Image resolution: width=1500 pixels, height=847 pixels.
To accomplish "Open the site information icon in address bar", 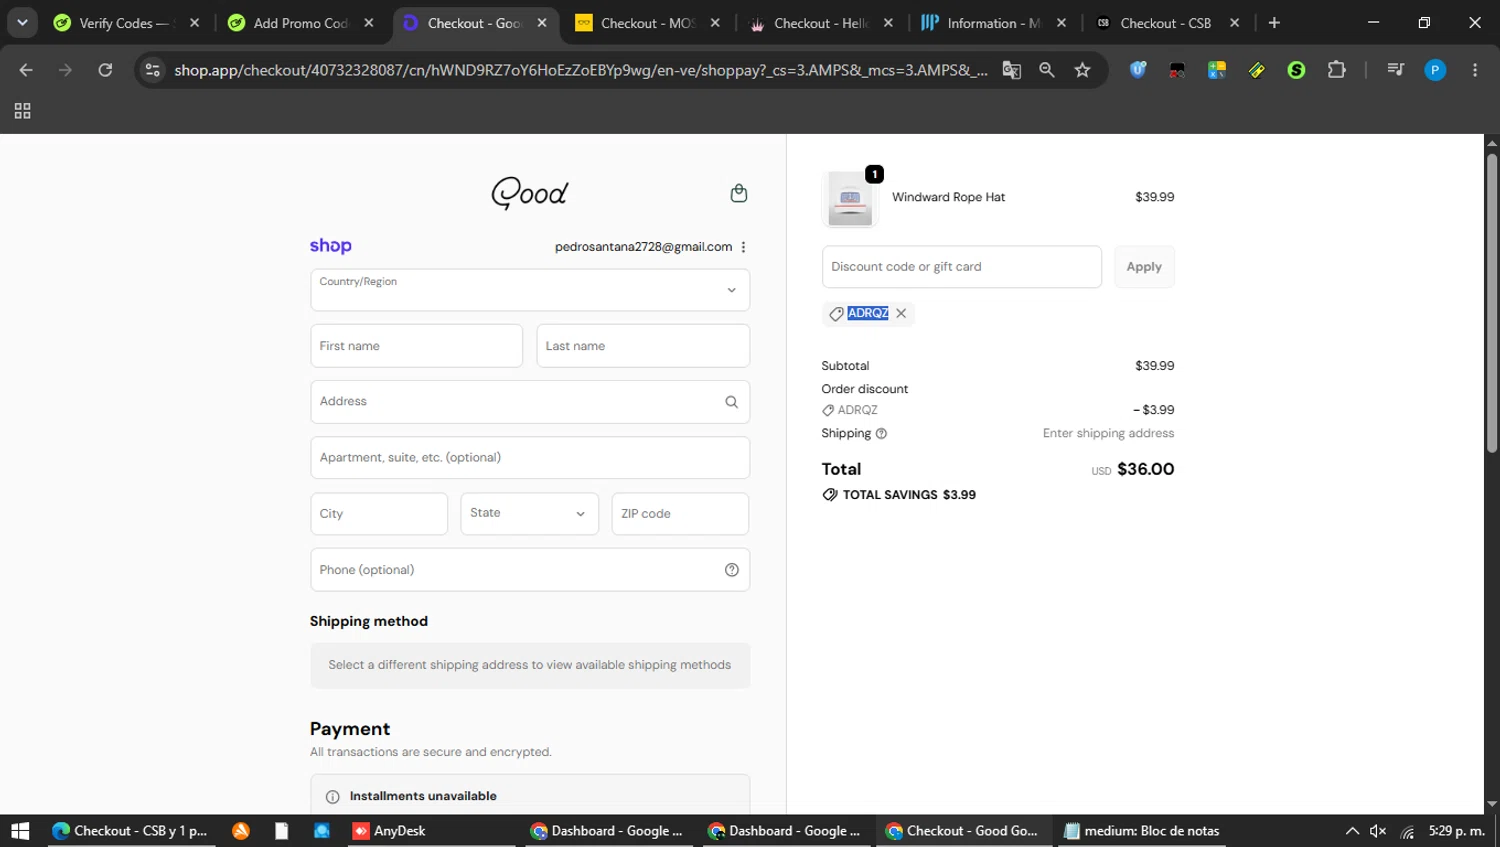I will pos(152,70).
